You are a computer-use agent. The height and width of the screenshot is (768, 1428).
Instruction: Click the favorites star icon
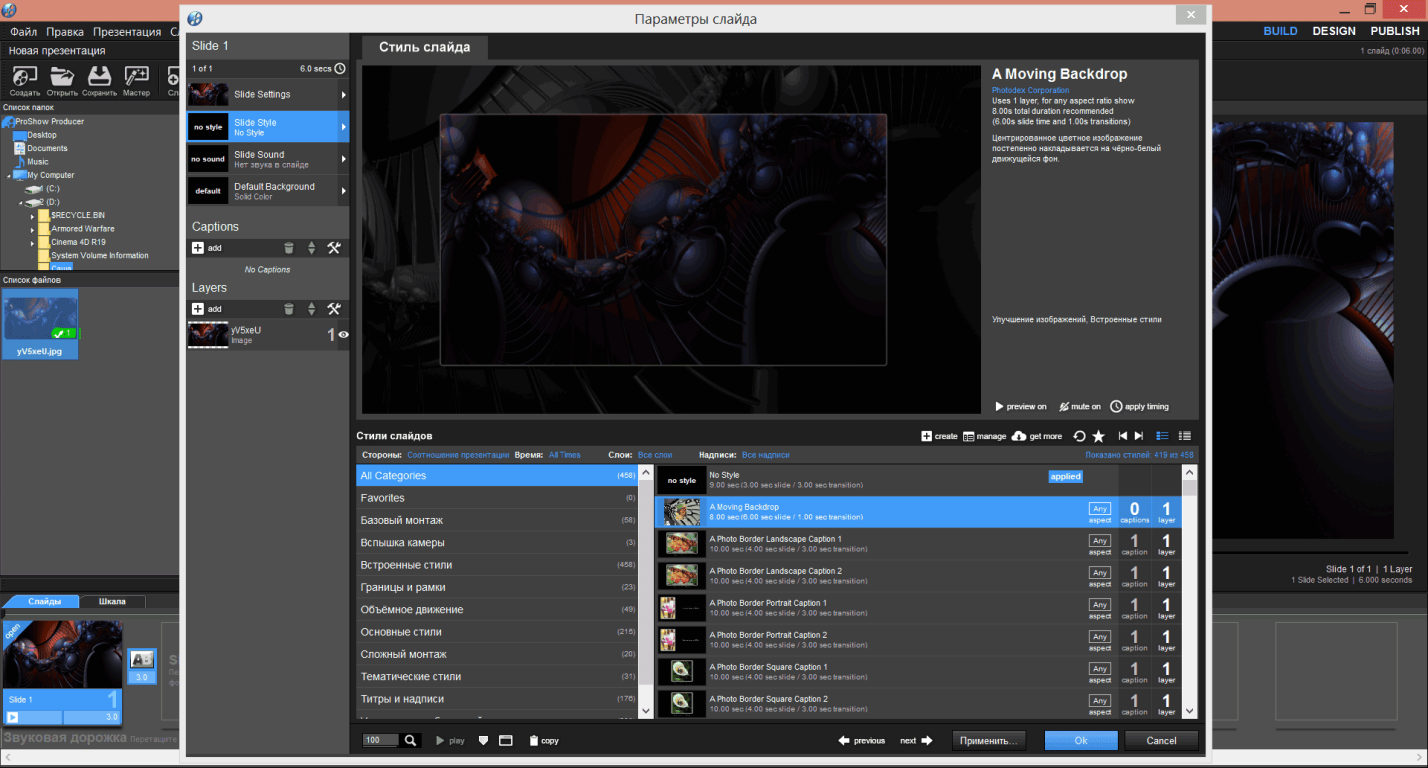1098,436
